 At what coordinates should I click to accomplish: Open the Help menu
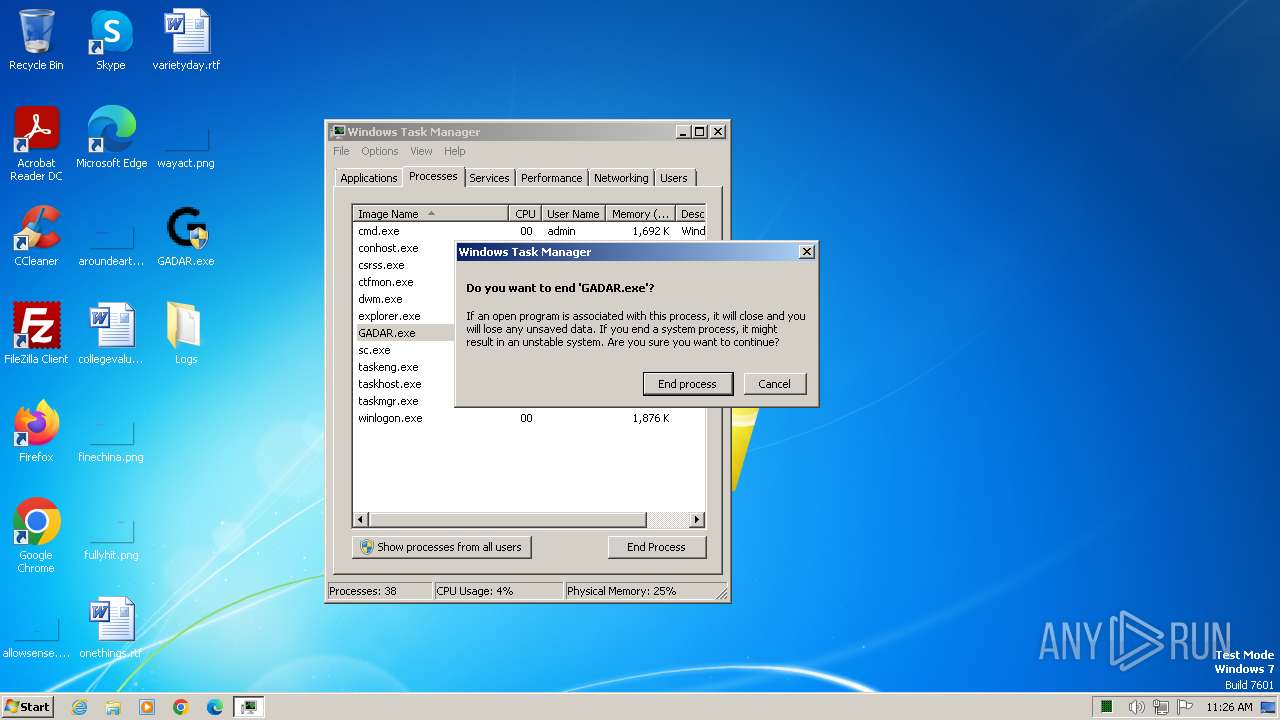(455, 151)
